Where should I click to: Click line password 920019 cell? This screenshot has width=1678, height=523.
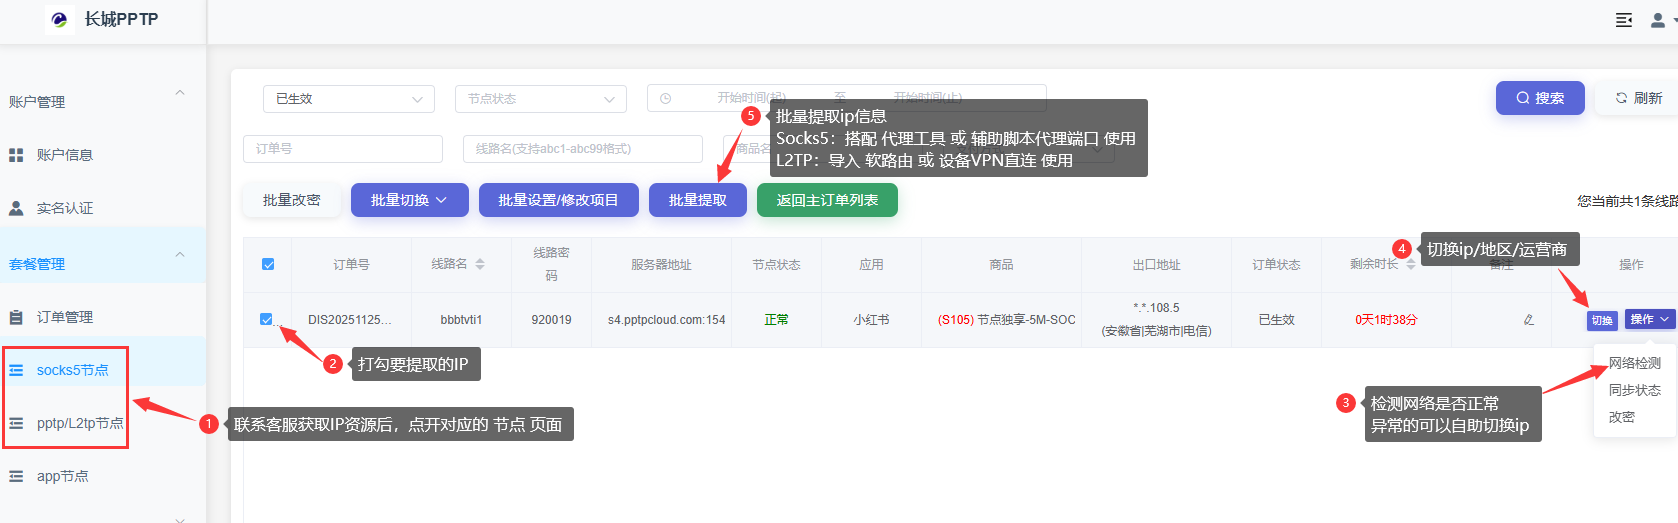[551, 320]
